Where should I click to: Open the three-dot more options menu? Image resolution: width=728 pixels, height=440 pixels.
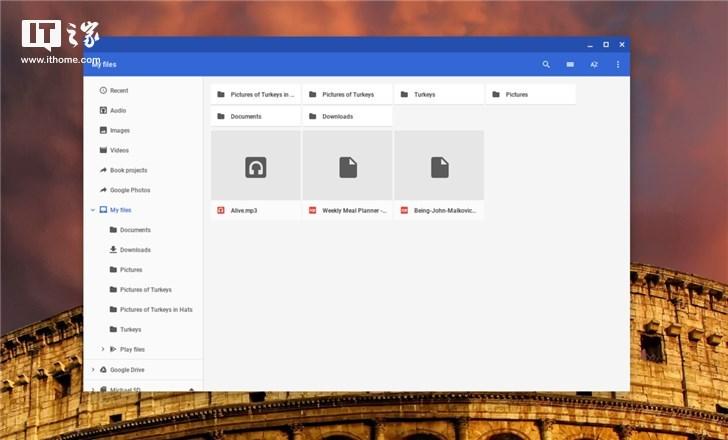[618, 65]
